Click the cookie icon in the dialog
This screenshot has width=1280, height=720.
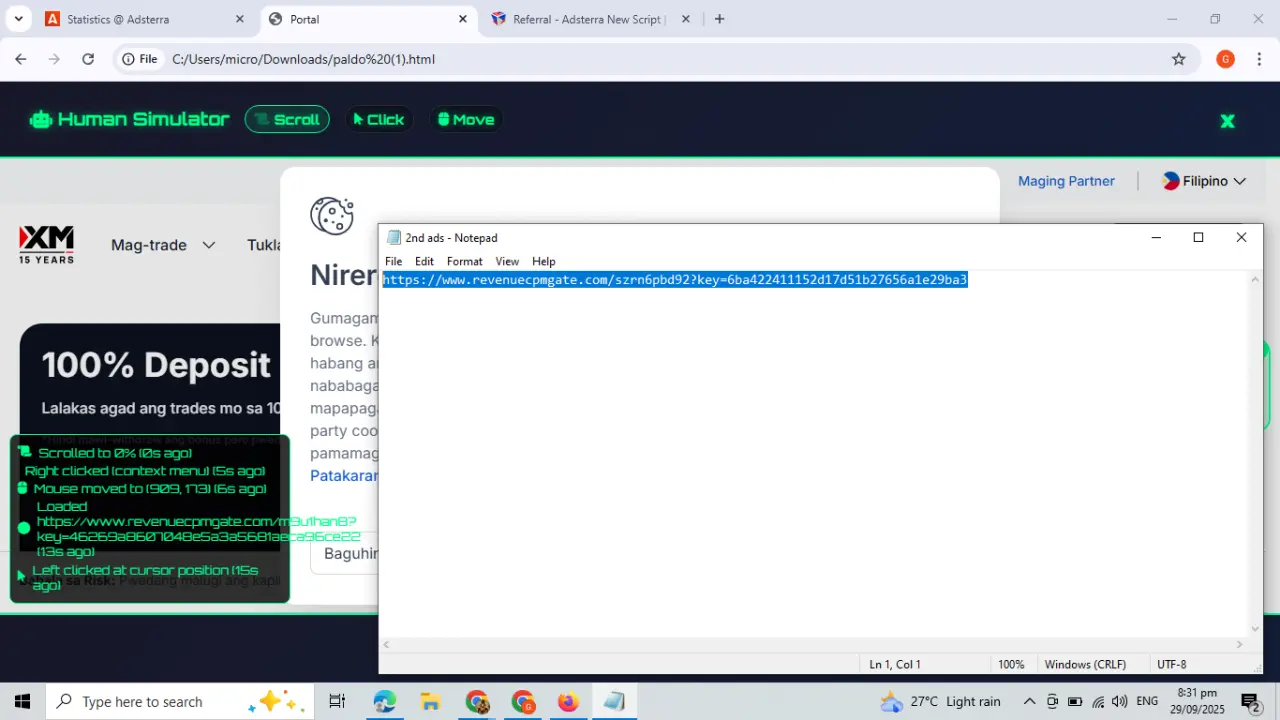pyautogui.click(x=332, y=216)
